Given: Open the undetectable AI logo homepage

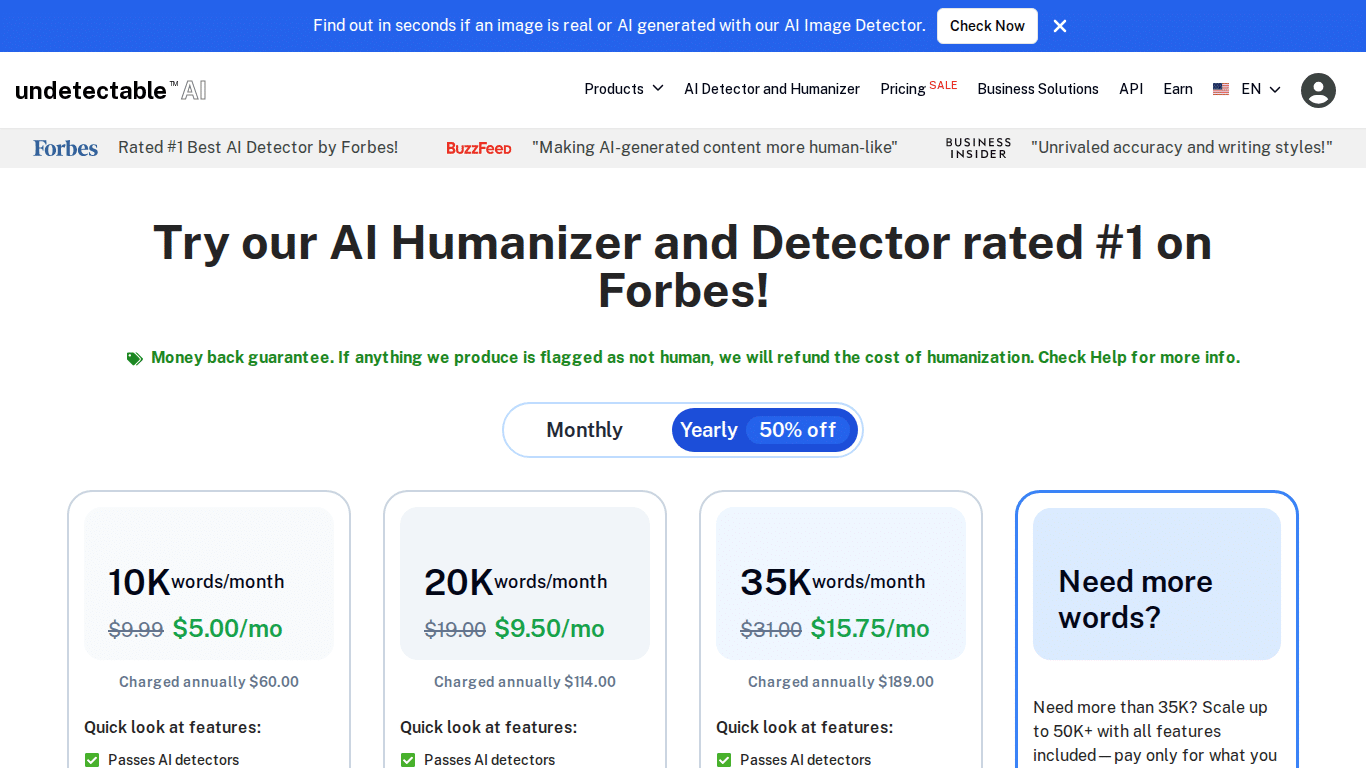Looking at the screenshot, I should (111, 90).
